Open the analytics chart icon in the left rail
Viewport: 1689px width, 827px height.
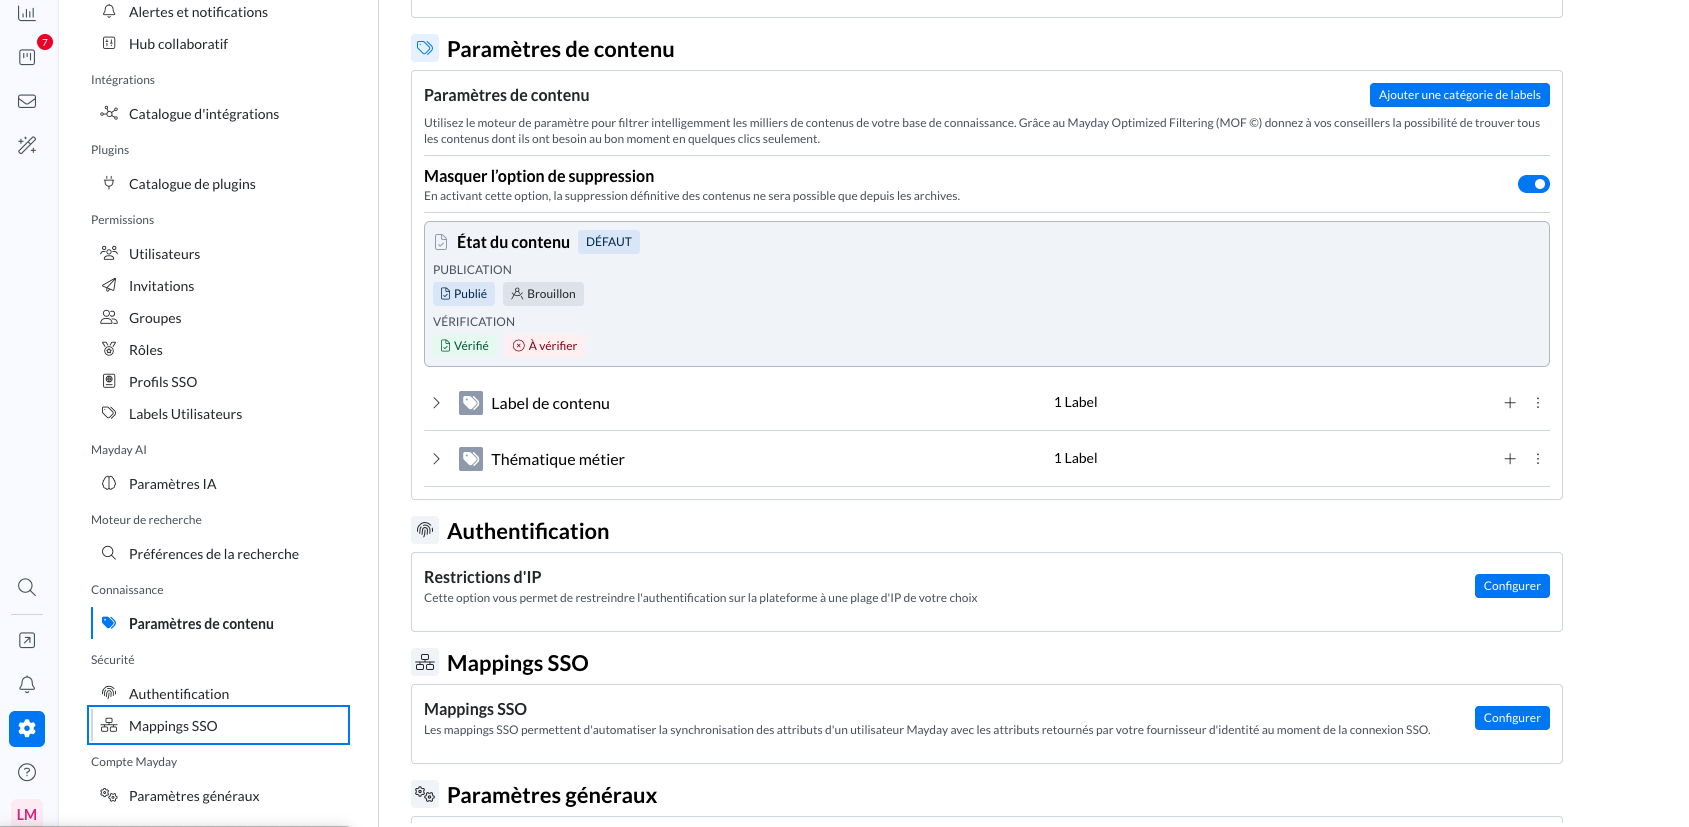click(27, 13)
